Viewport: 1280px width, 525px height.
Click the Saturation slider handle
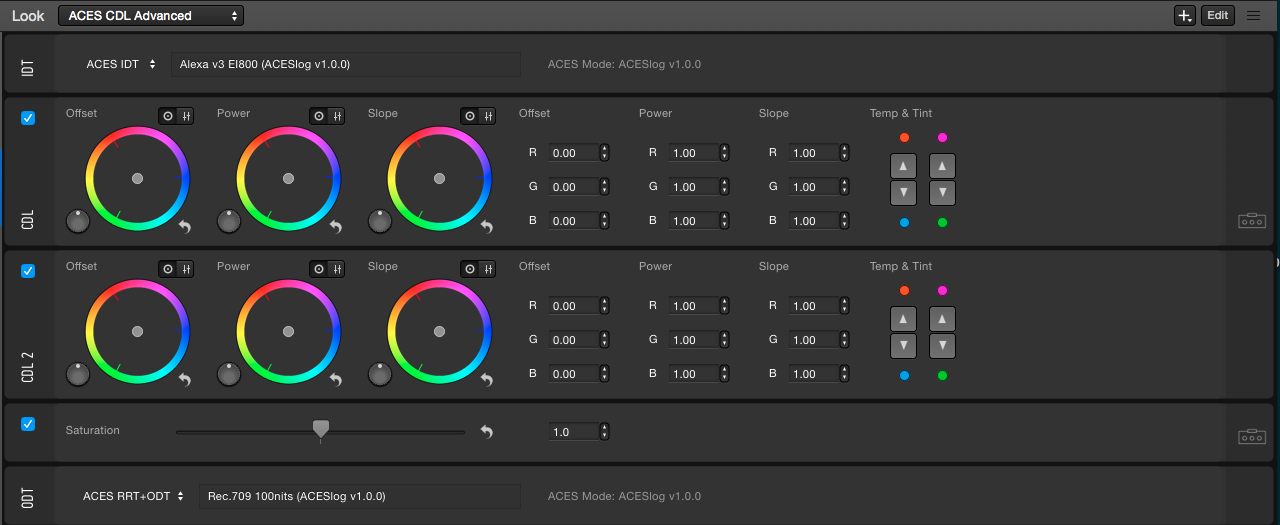pos(321,429)
